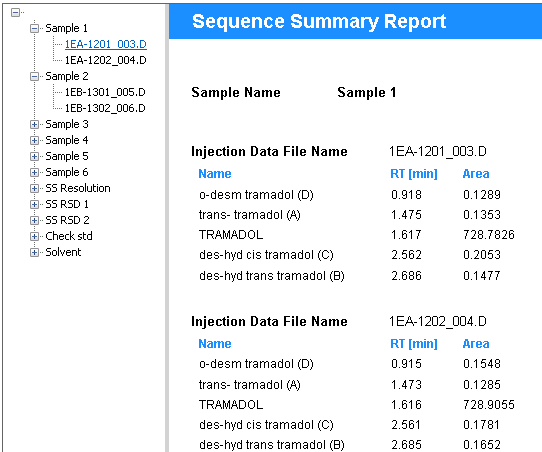Expand the Sample 3 node
Image resolution: width=542 pixels, height=452 pixels.
tap(34, 124)
